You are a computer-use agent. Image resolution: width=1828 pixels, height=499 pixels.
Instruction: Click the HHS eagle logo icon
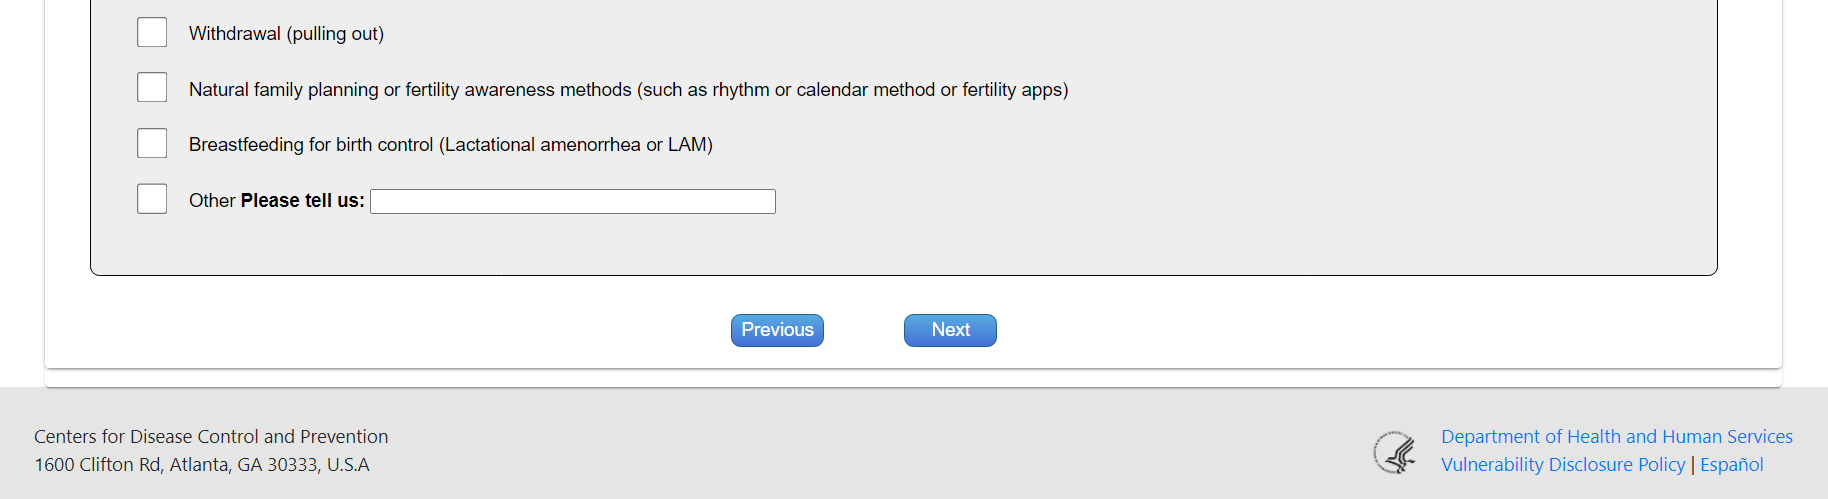[1395, 452]
